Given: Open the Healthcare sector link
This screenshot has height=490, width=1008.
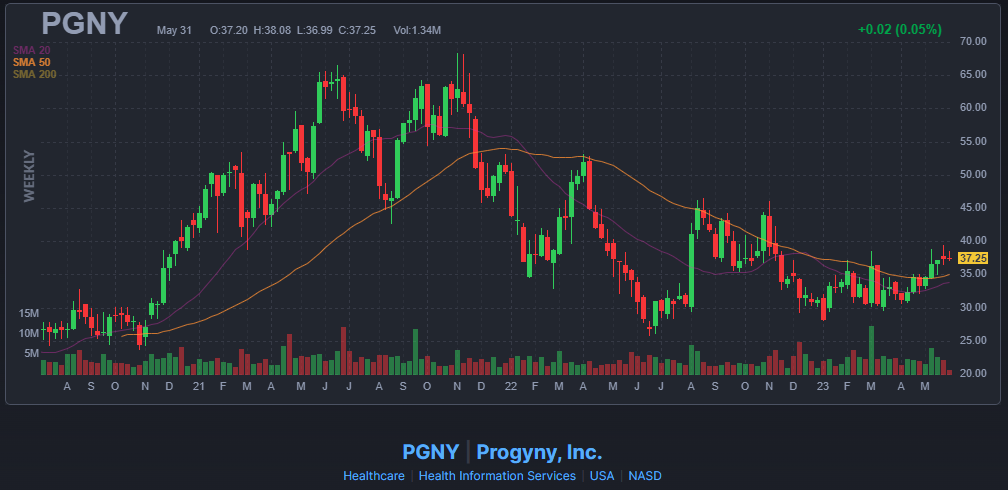Looking at the screenshot, I should pyautogui.click(x=374, y=476).
